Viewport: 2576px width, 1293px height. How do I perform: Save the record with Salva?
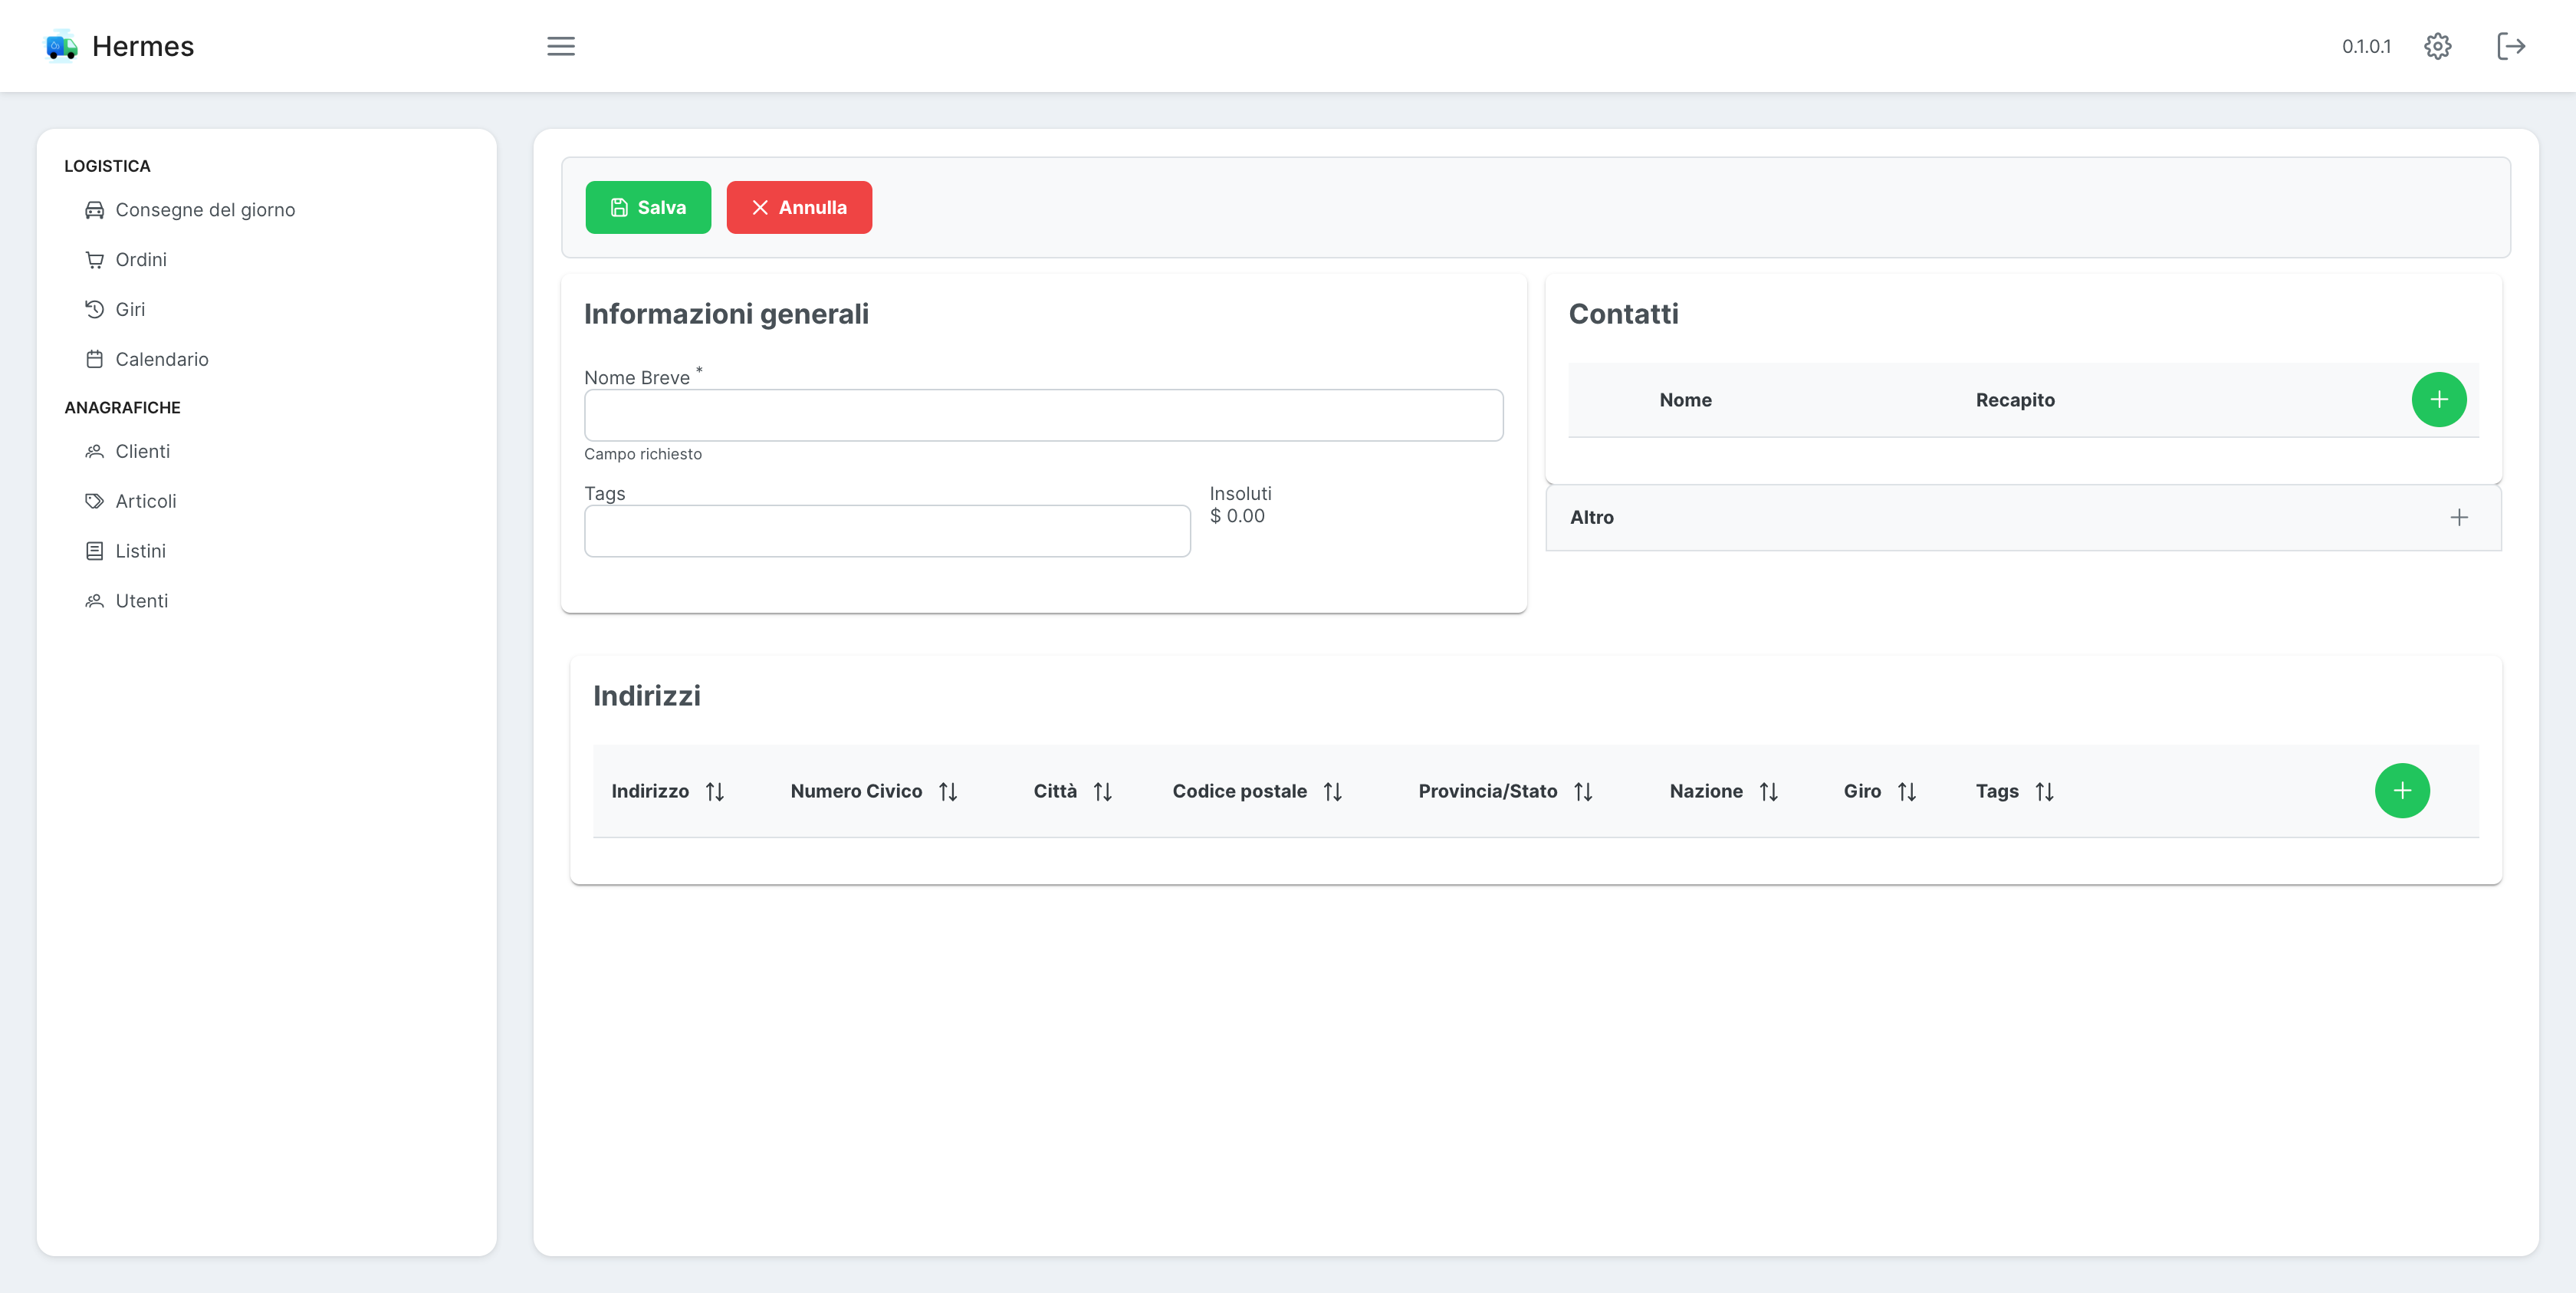(648, 207)
